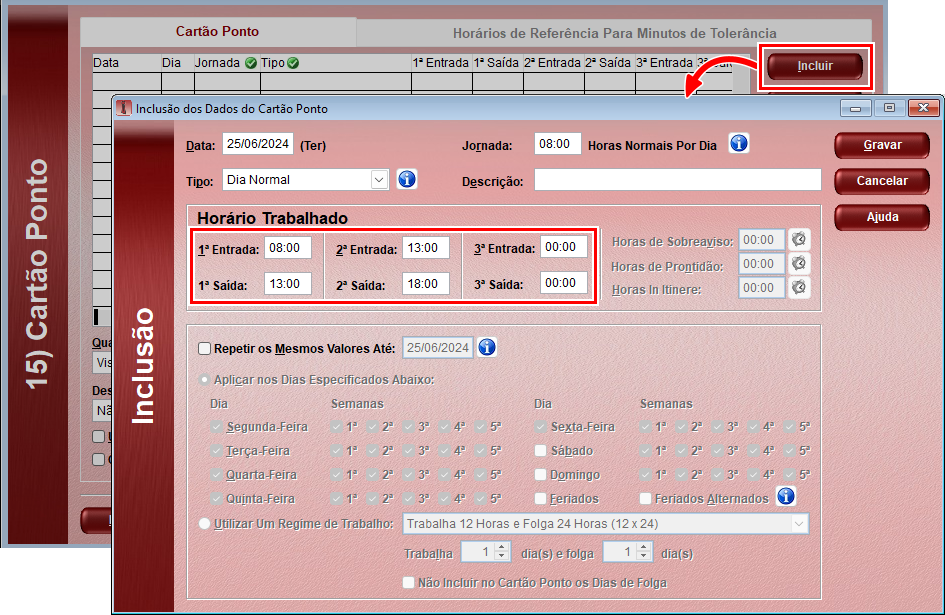
Task: Click the Cancelar button
Action: coord(882,181)
